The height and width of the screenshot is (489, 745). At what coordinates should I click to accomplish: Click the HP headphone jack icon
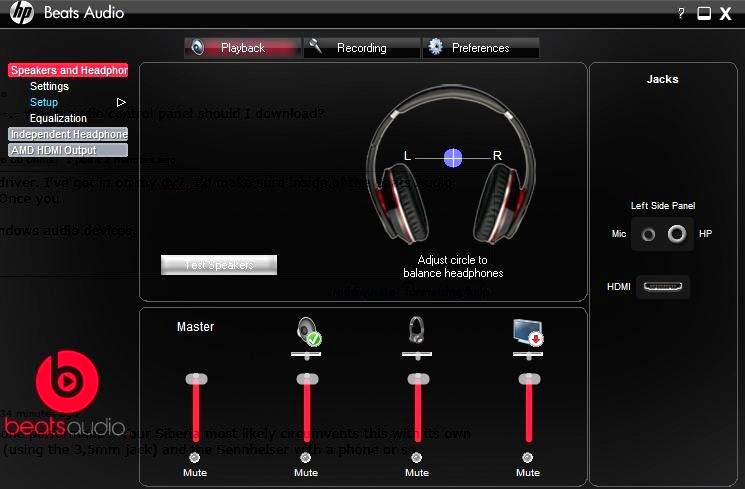677,234
